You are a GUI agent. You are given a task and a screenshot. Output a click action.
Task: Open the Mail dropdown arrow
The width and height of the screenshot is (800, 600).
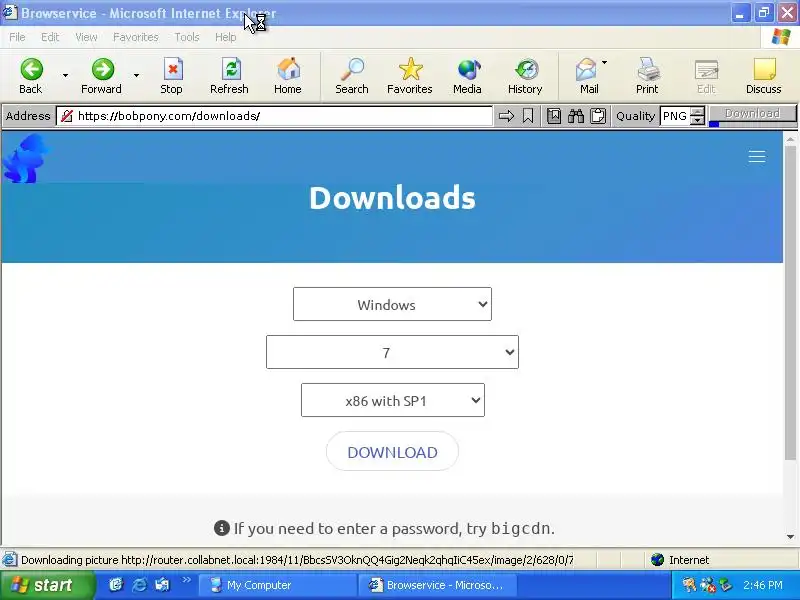click(605, 63)
